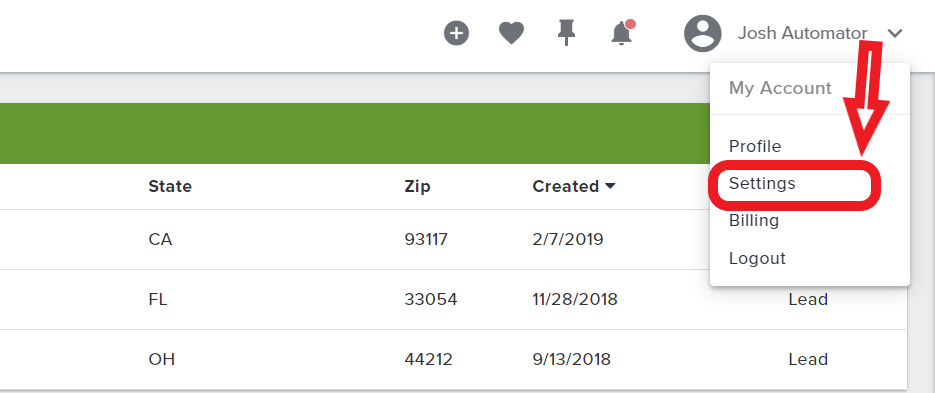Open favorites with the heart icon

pos(511,33)
